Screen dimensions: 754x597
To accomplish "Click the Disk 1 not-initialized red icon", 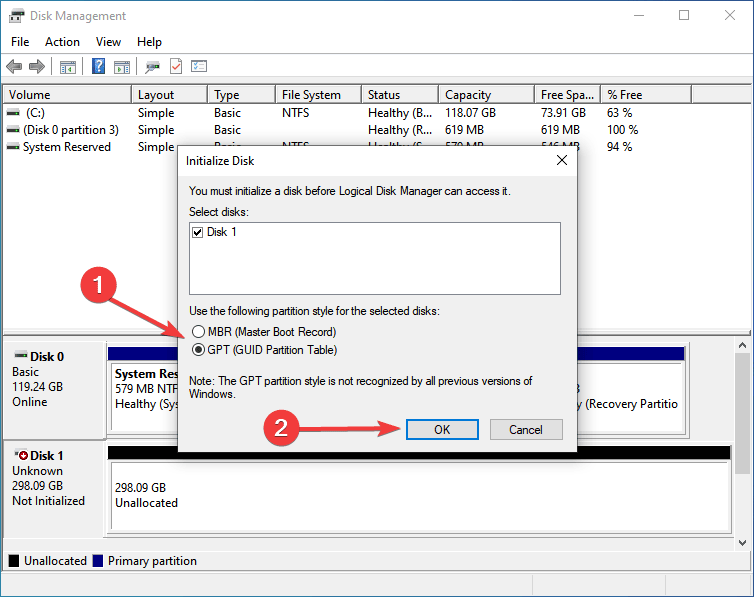I will pyautogui.click(x=21, y=455).
